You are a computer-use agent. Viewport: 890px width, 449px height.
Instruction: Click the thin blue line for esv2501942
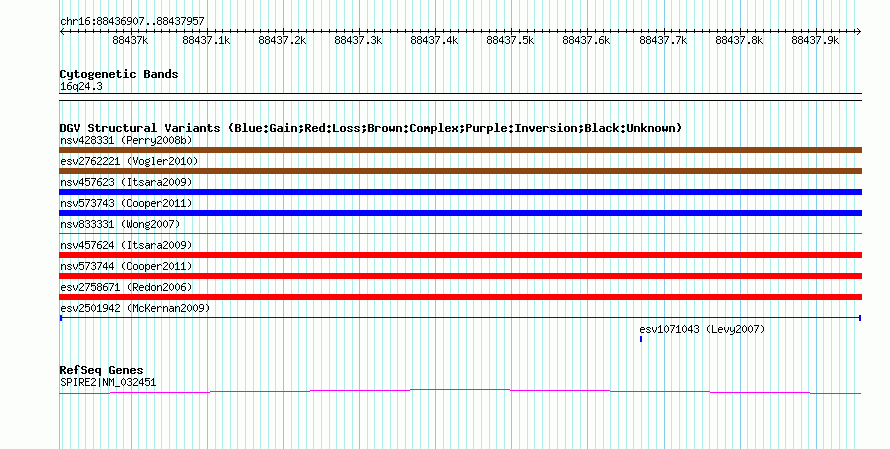tap(460, 318)
